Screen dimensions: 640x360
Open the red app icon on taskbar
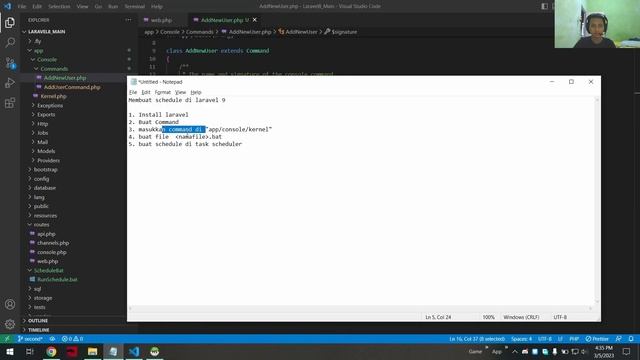coord(72,351)
